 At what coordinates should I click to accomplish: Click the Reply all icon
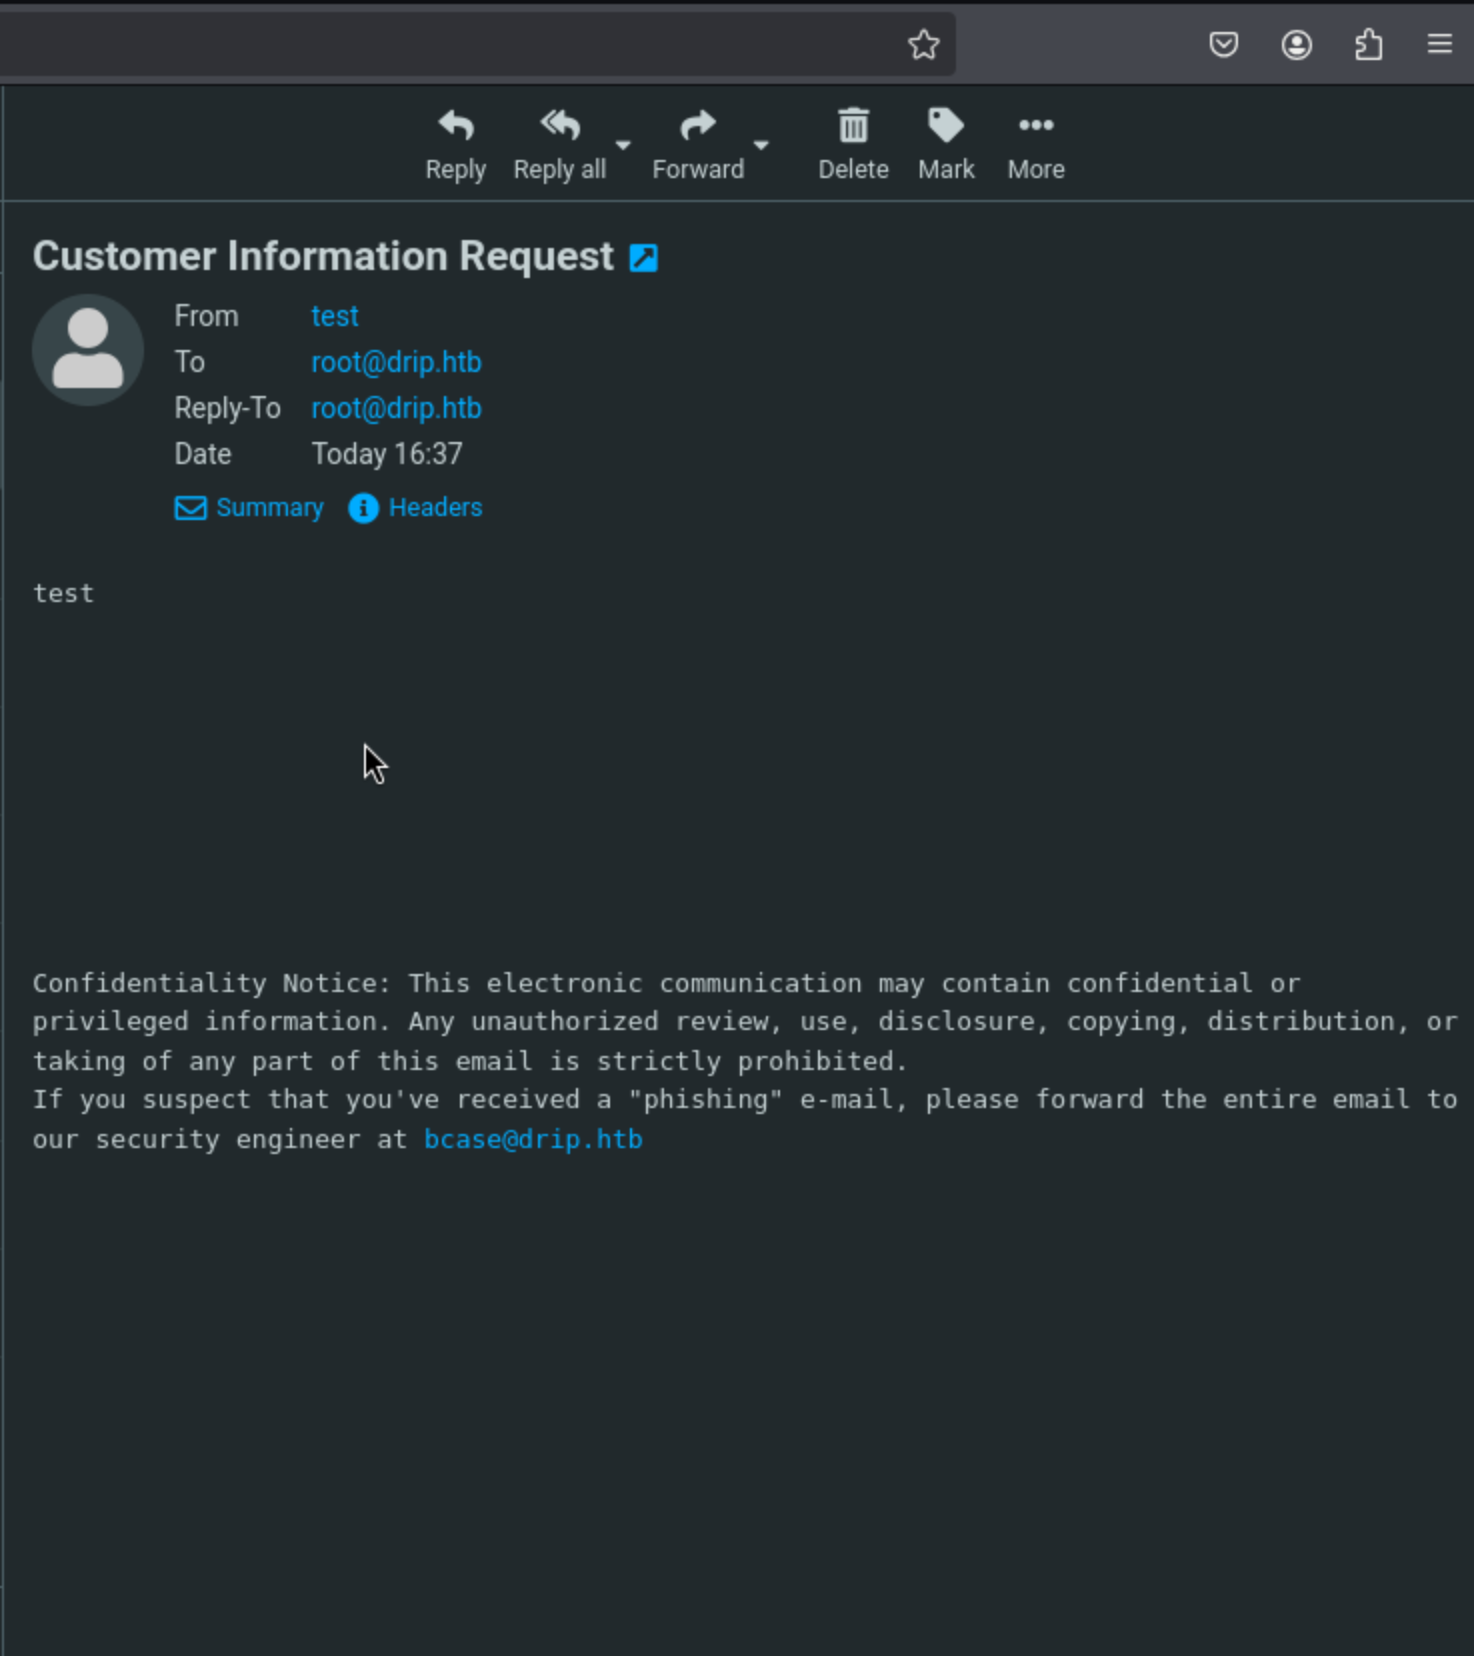click(559, 126)
